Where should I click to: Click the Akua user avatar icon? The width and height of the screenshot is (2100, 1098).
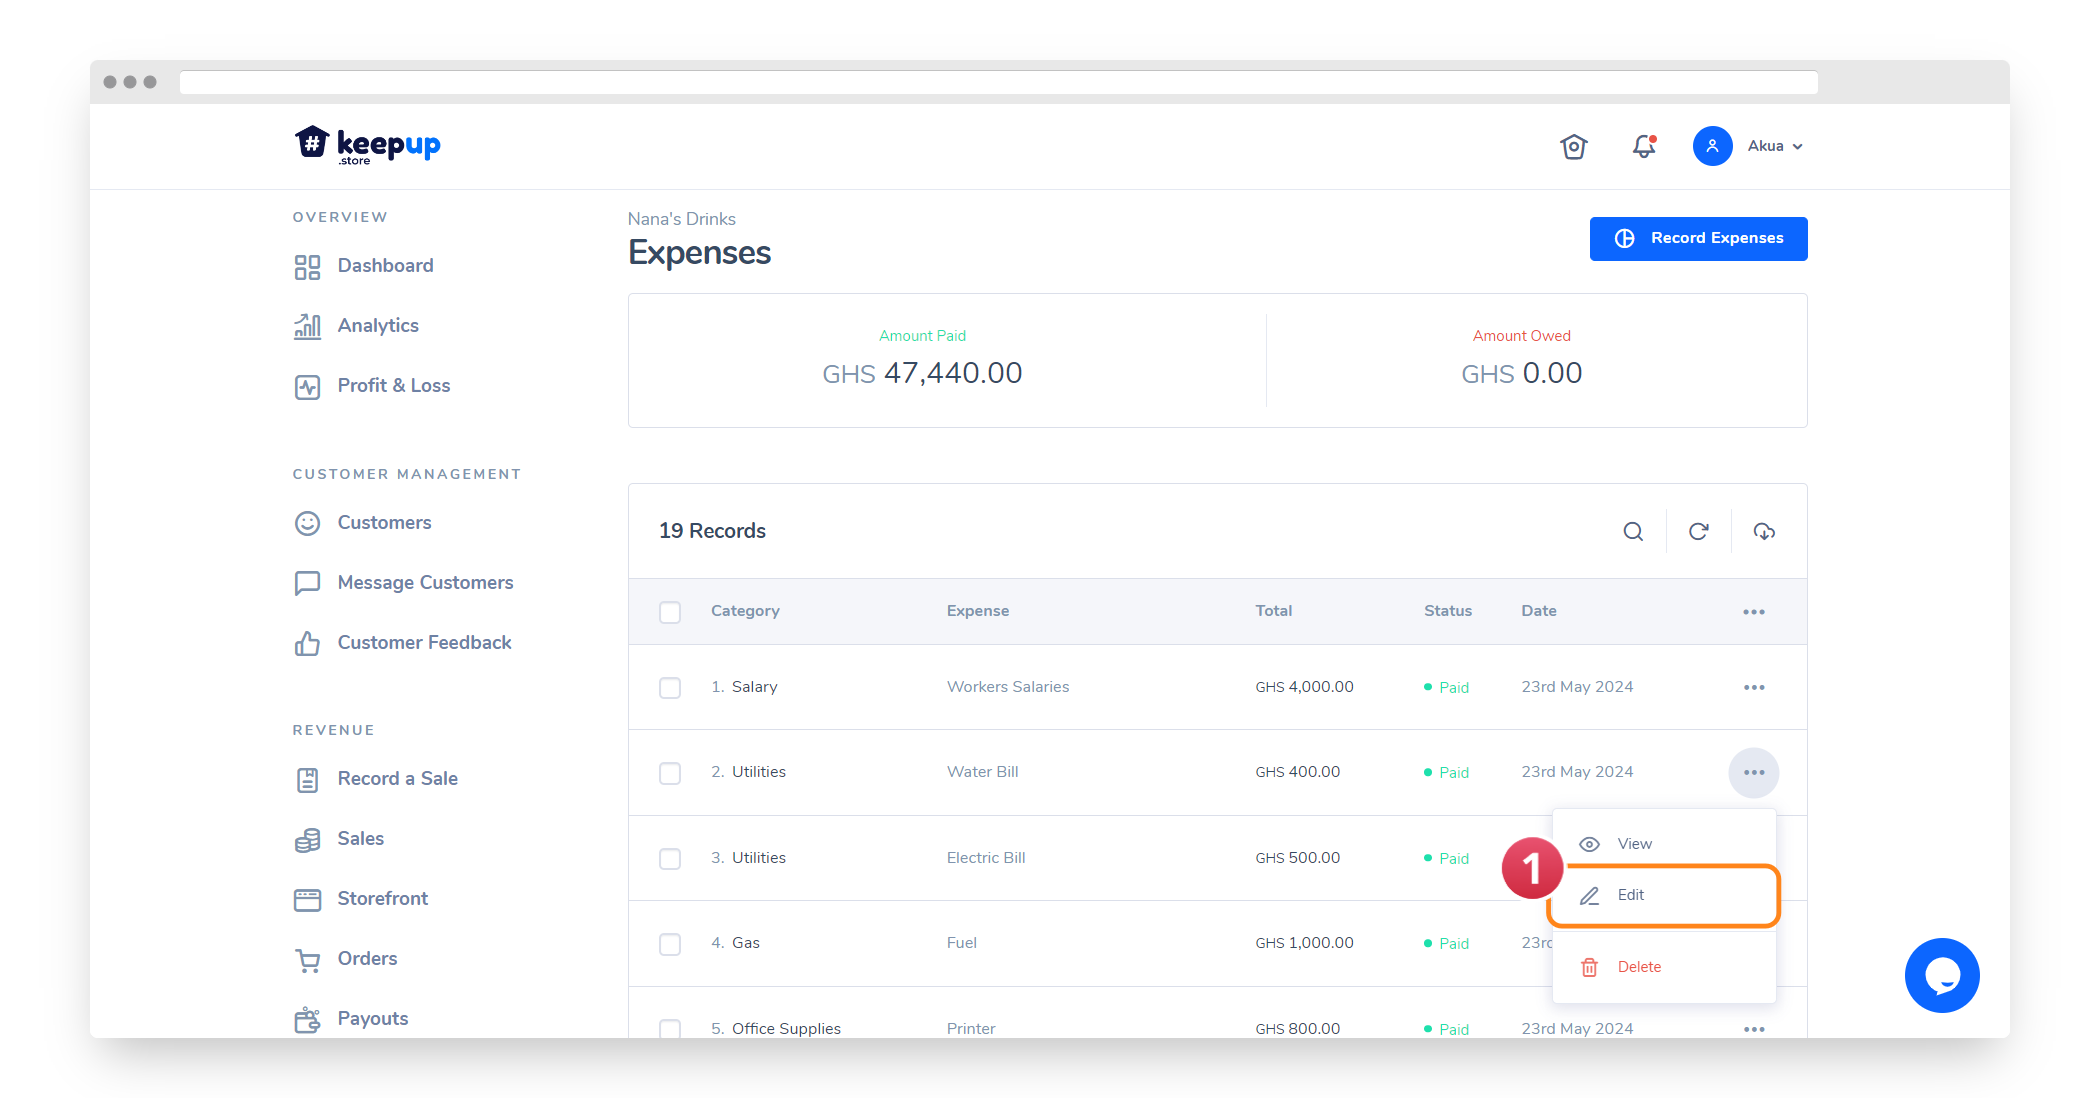tap(1712, 146)
